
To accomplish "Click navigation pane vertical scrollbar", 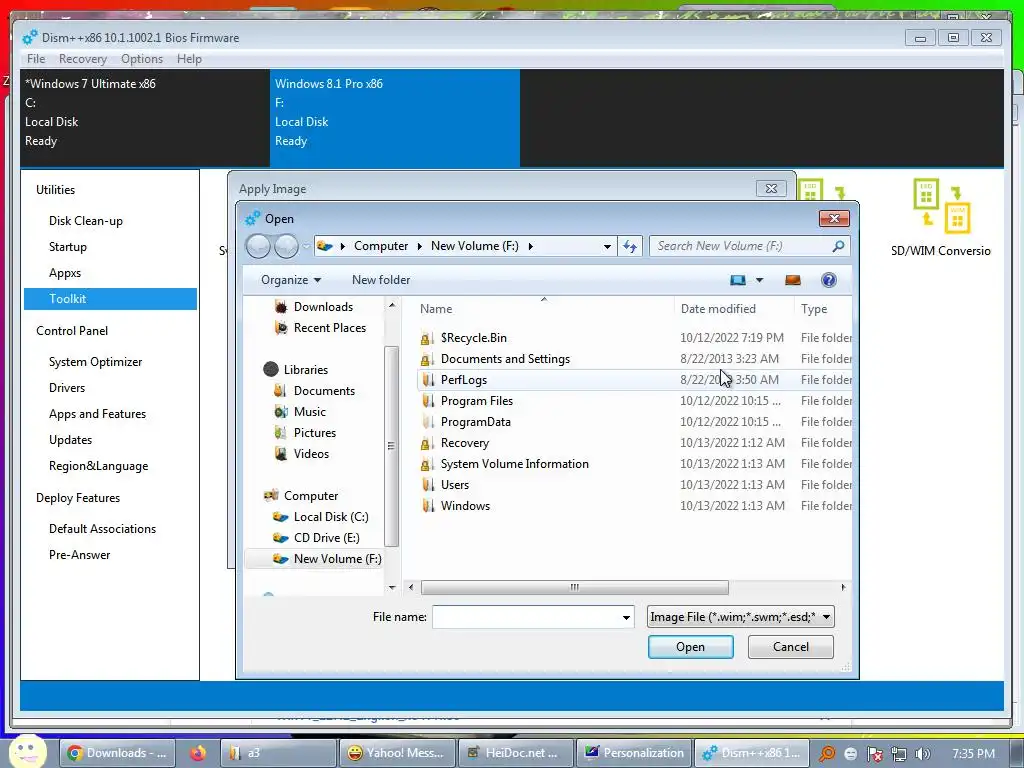I will click(x=391, y=446).
